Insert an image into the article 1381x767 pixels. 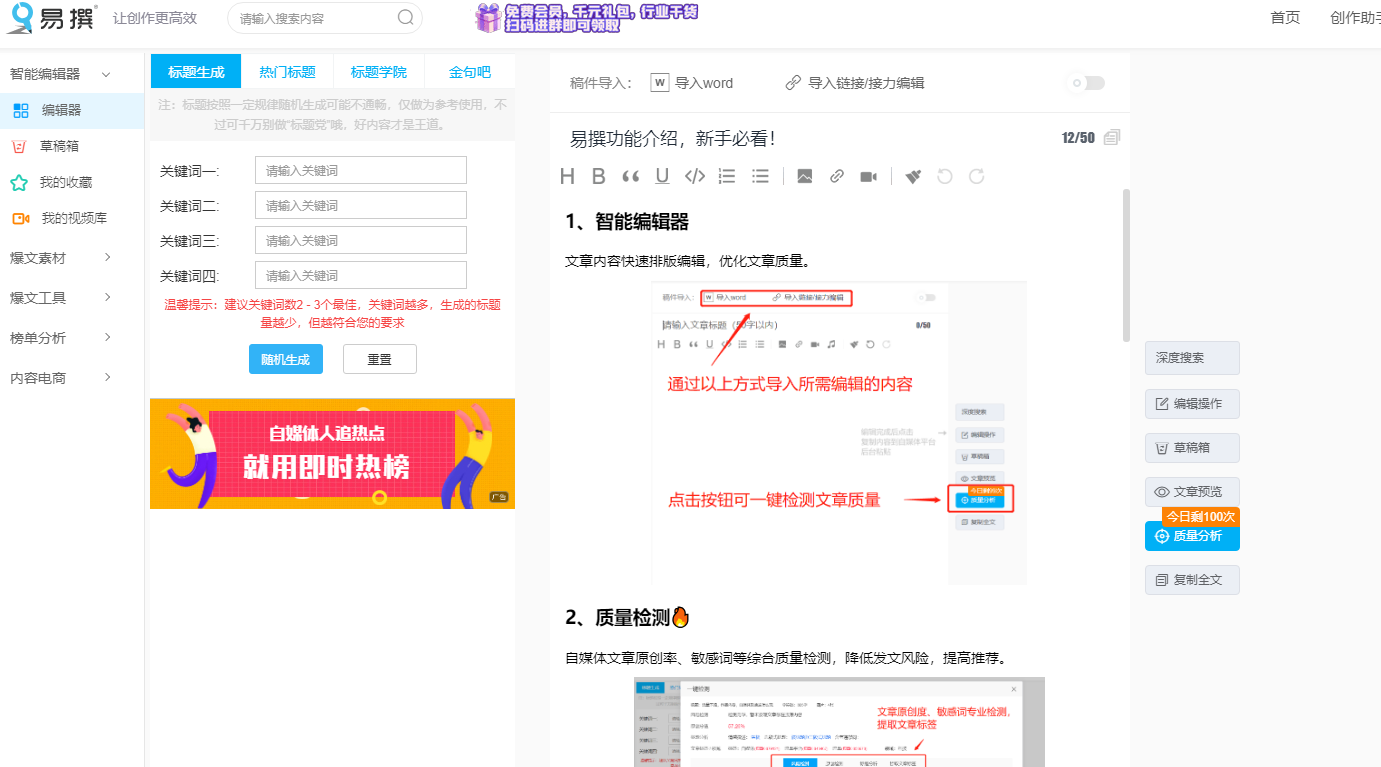[x=804, y=176]
